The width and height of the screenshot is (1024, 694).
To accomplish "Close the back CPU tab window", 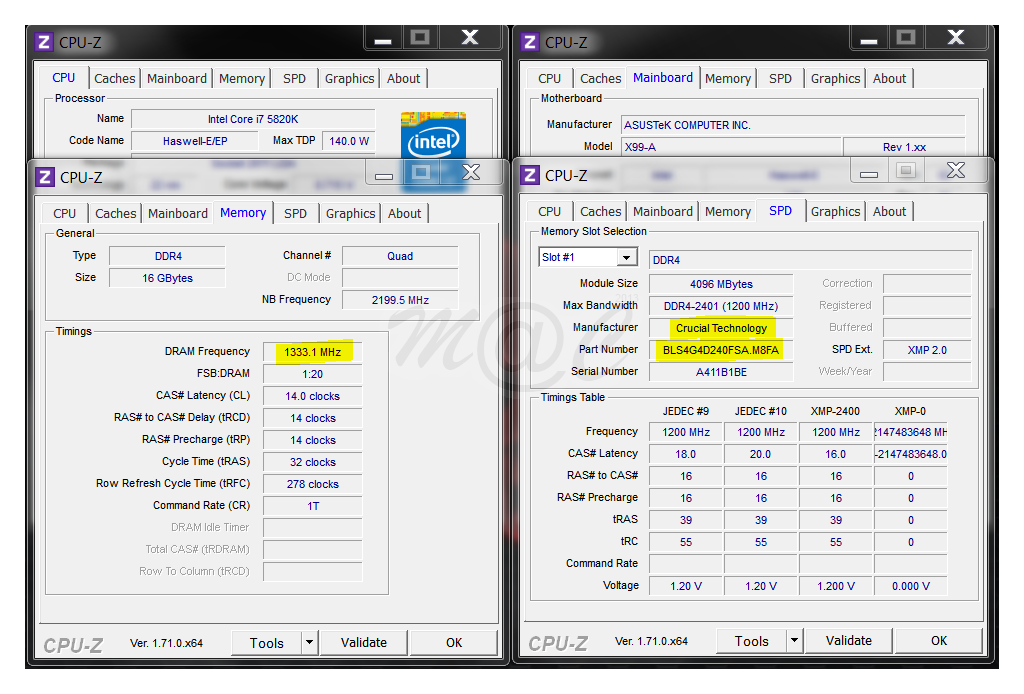I will [x=470, y=38].
